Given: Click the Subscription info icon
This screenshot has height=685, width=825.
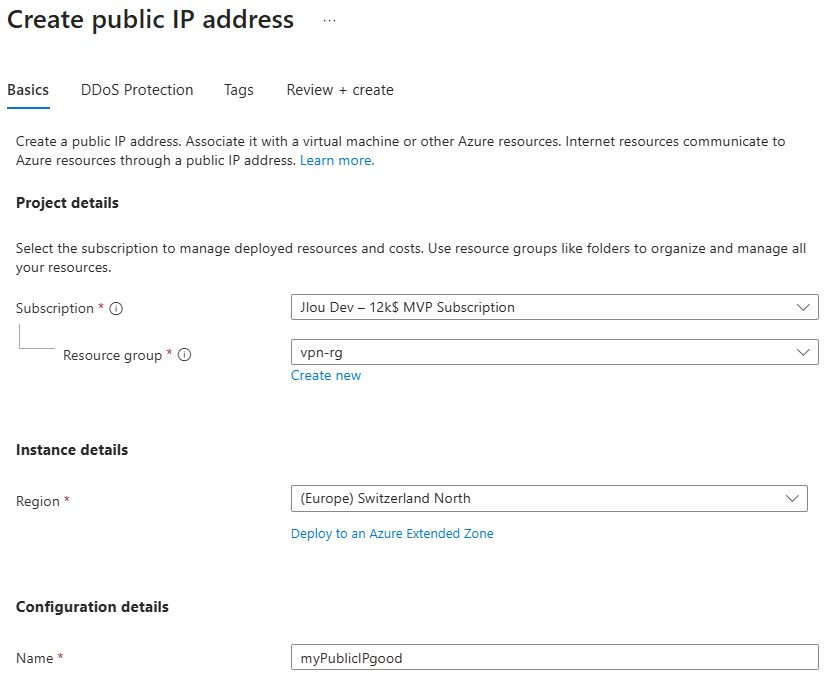Looking at the screenshot, I should tap(116, 309).
